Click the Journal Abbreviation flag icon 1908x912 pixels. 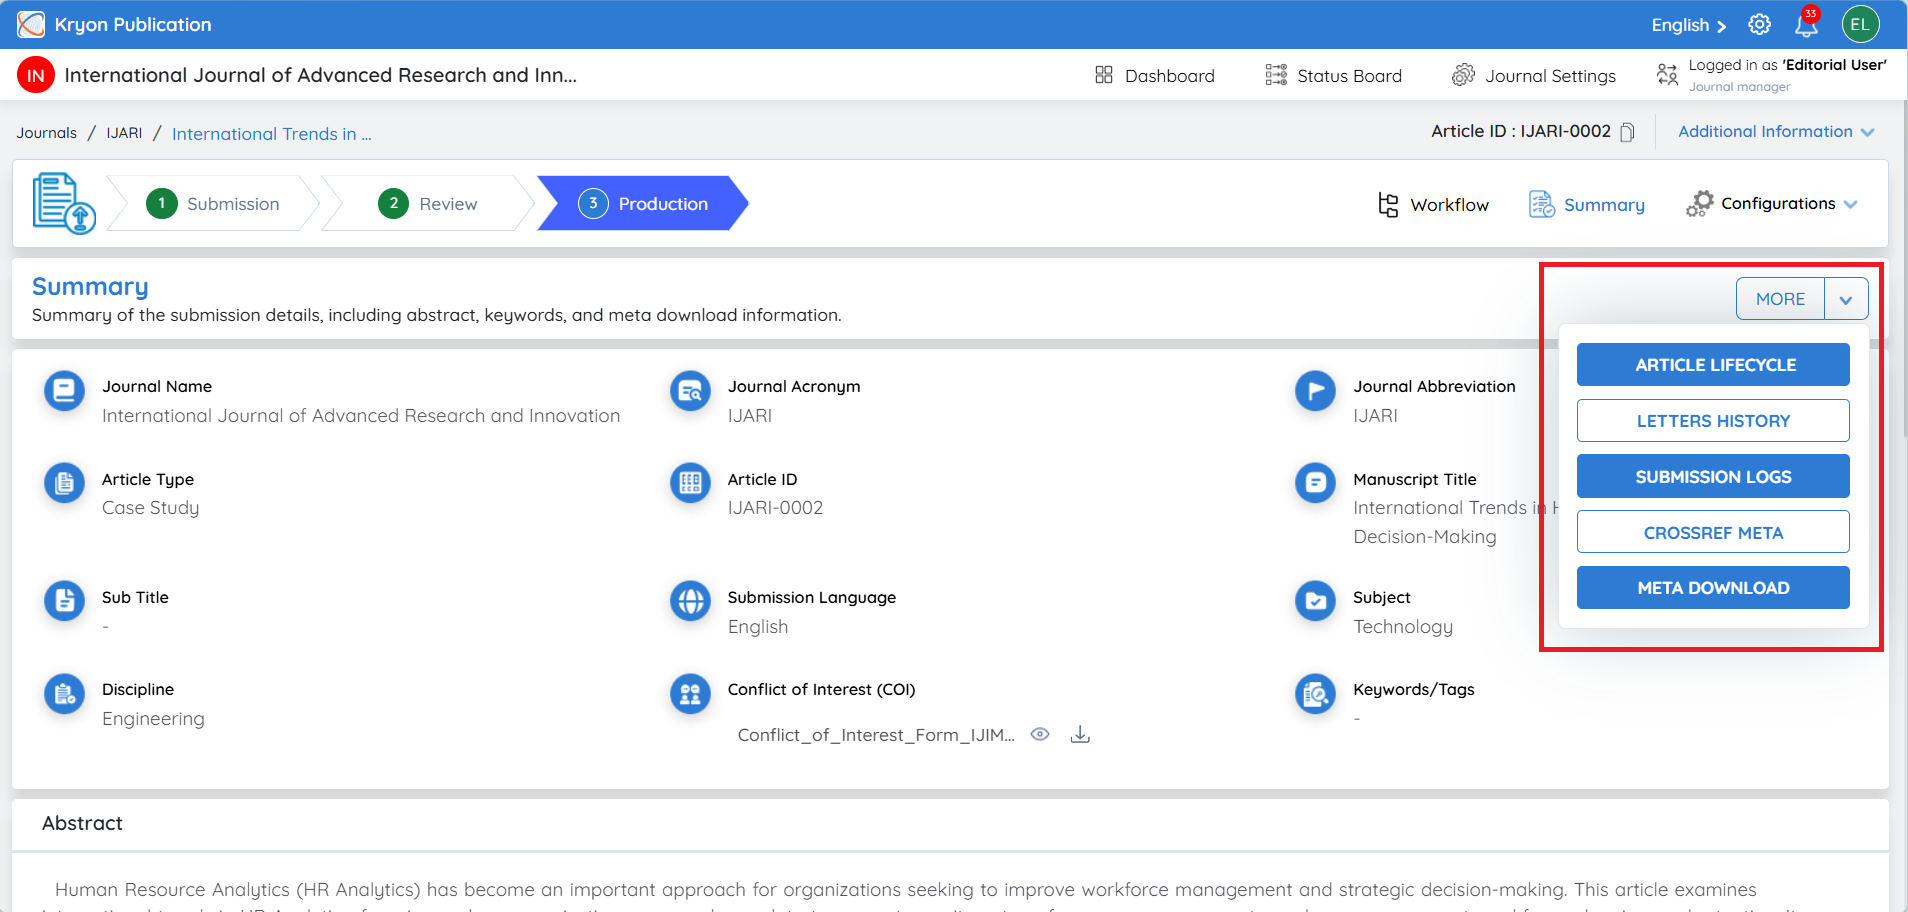[x=1316, y=391]
